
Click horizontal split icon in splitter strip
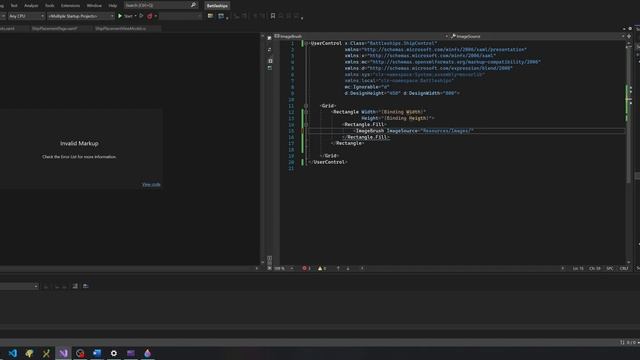tap(270, 68)
